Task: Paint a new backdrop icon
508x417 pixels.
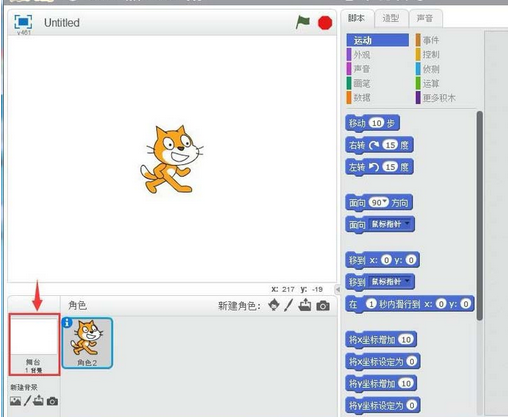Action: (27, 401)
